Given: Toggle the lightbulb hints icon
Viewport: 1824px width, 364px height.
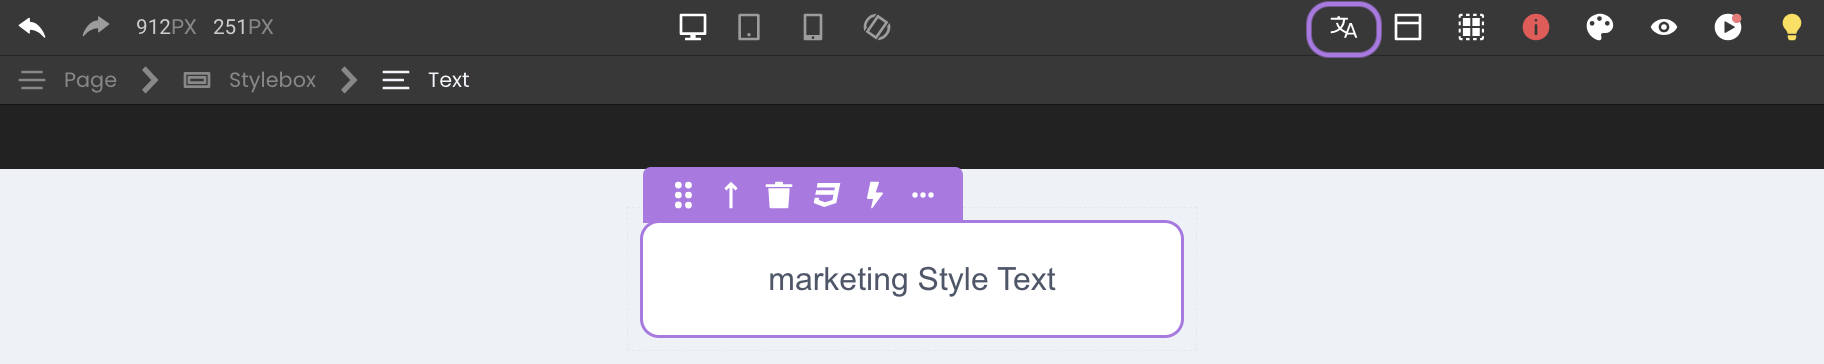Looking at the screenshot, I should pyautogui.click(x=1792, y=27).
